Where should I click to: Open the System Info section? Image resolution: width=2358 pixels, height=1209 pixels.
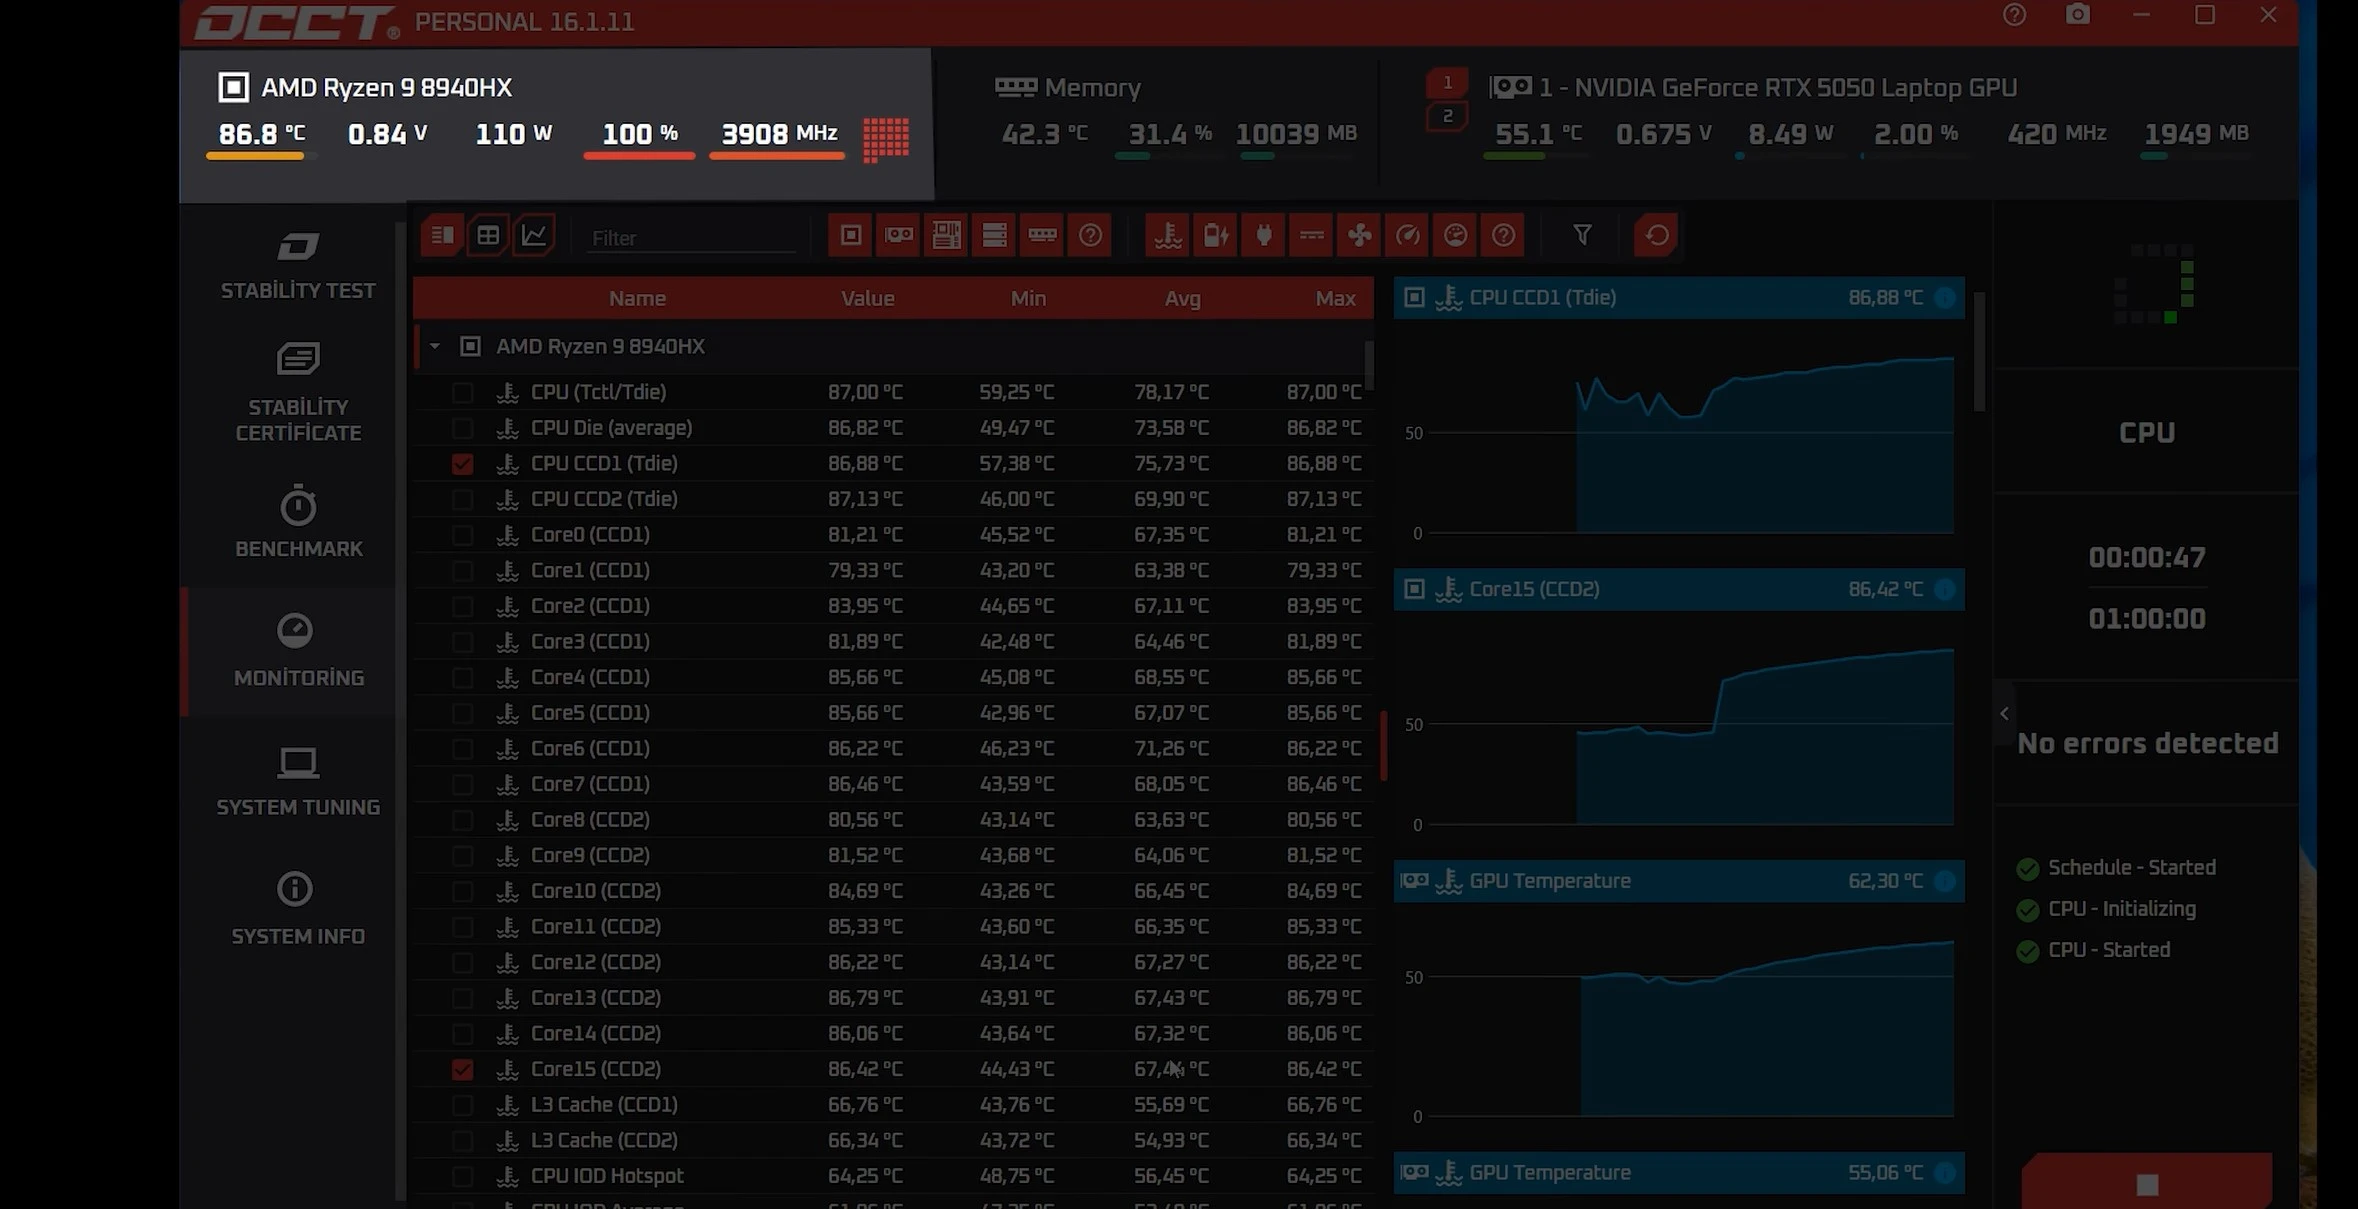298,910
